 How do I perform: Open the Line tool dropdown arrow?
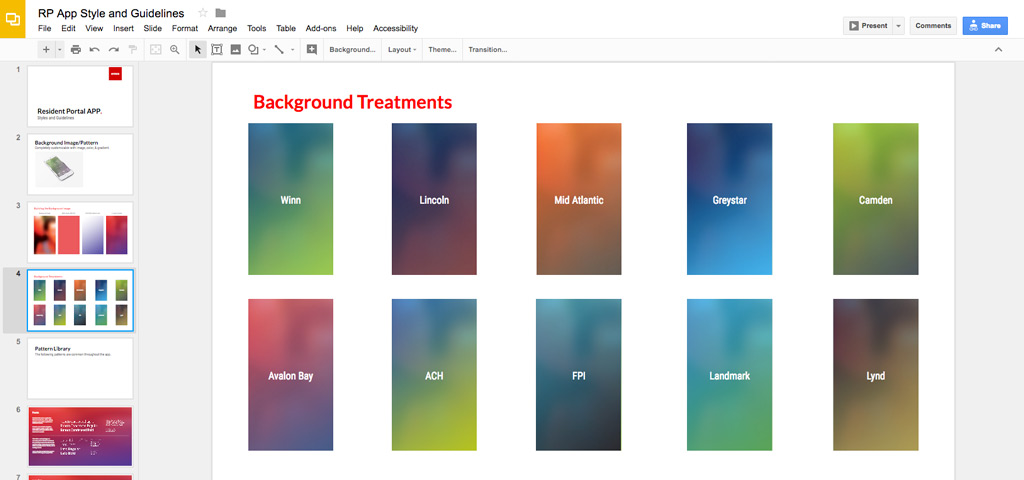[293, 50]
